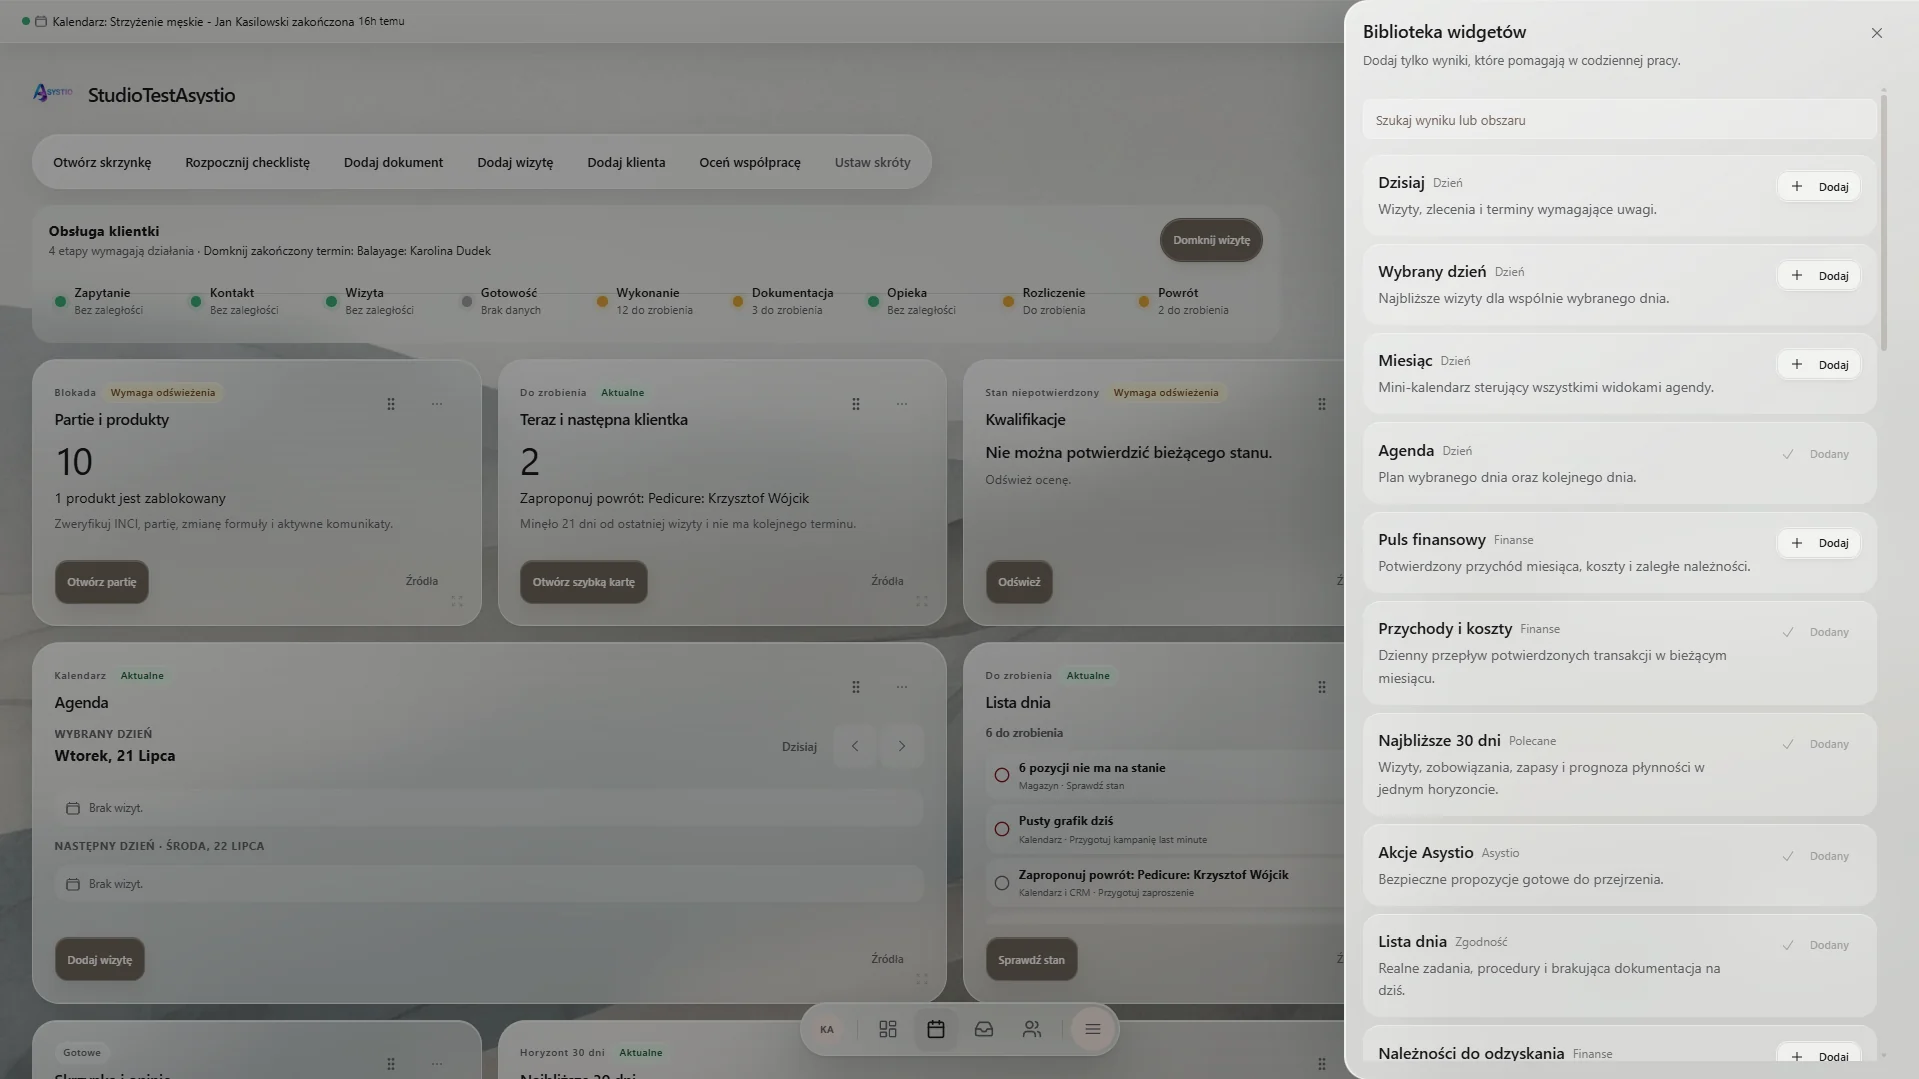Add the Wybrany dzień widget
Viewport: 1919px width, 1079px height.
(1819, 276)
